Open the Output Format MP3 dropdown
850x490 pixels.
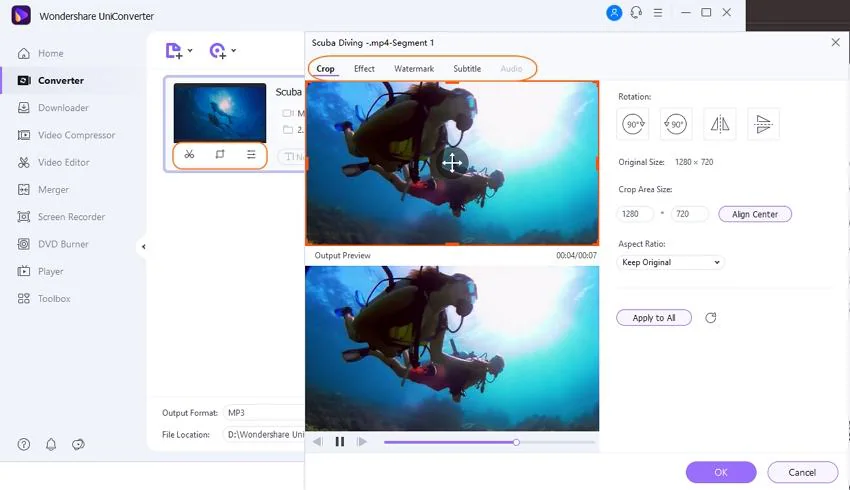pyautogui.click(x=263, y=413)
